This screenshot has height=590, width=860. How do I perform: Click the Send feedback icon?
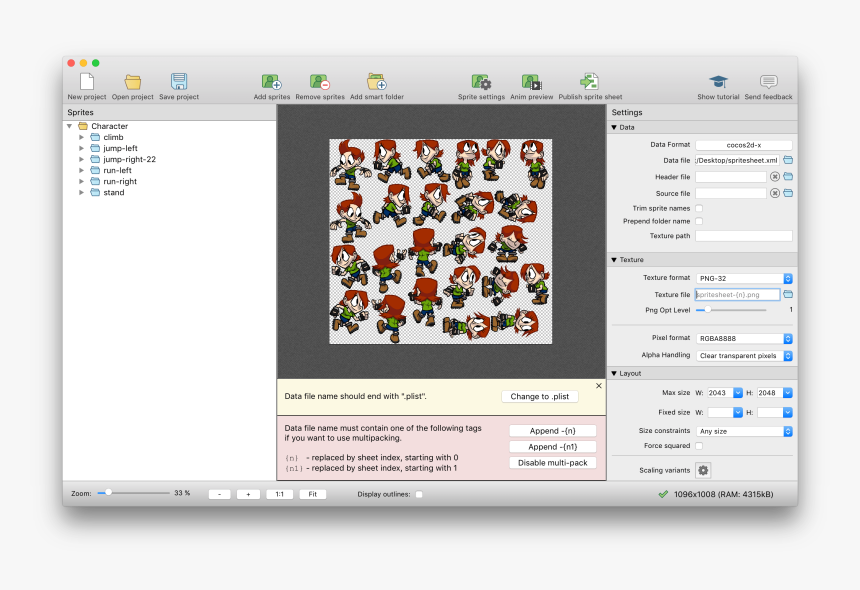768,82
